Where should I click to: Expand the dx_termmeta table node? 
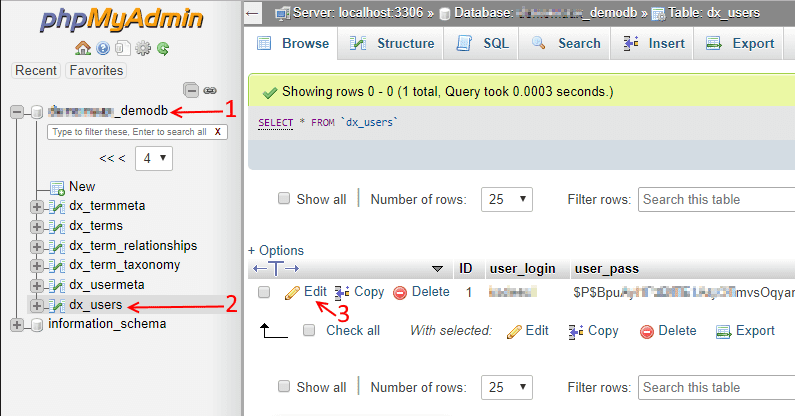click(37, 206)
